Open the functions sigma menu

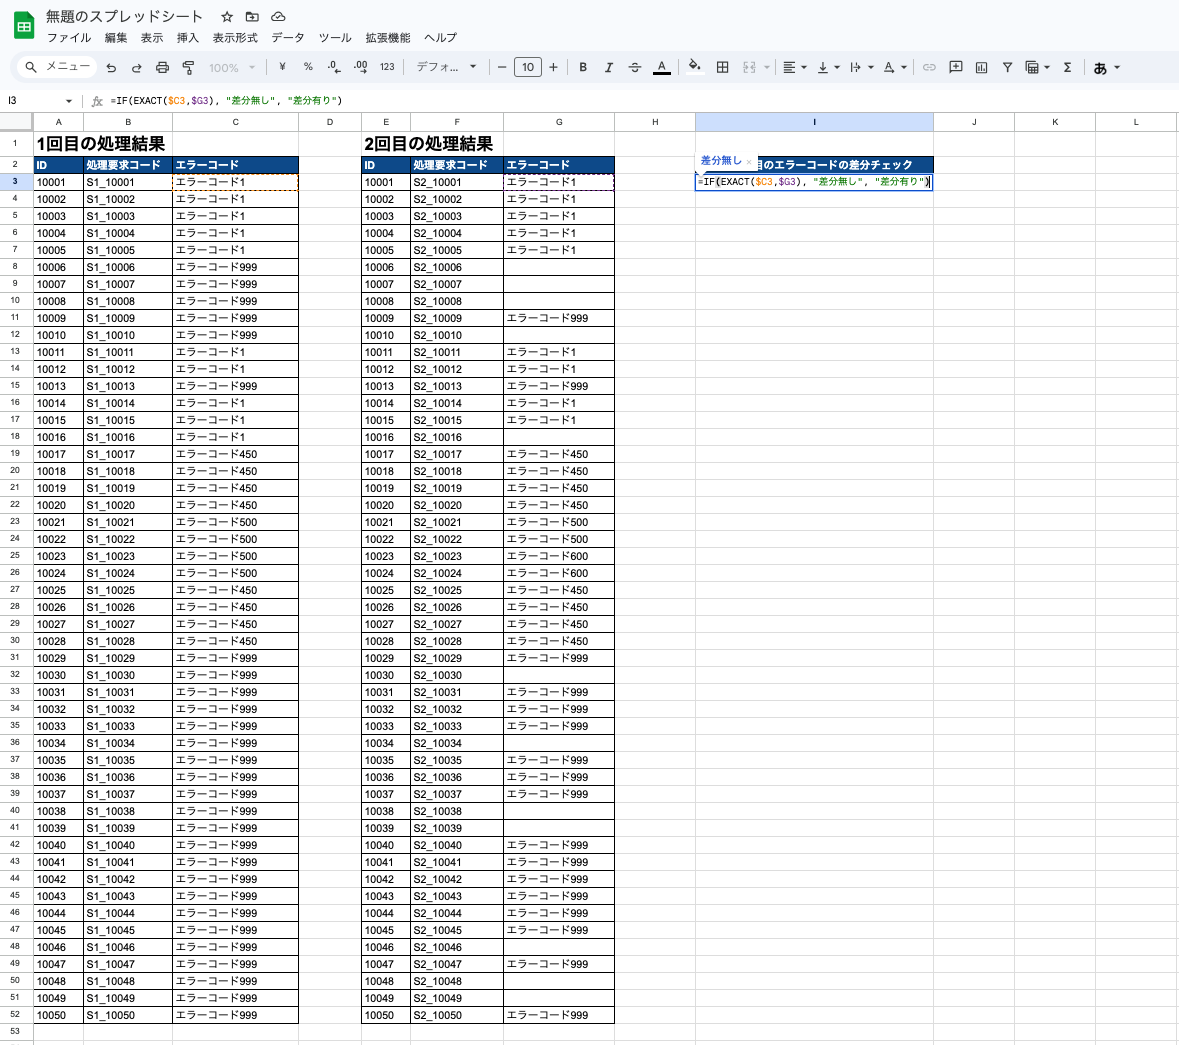pos(1067,67)
